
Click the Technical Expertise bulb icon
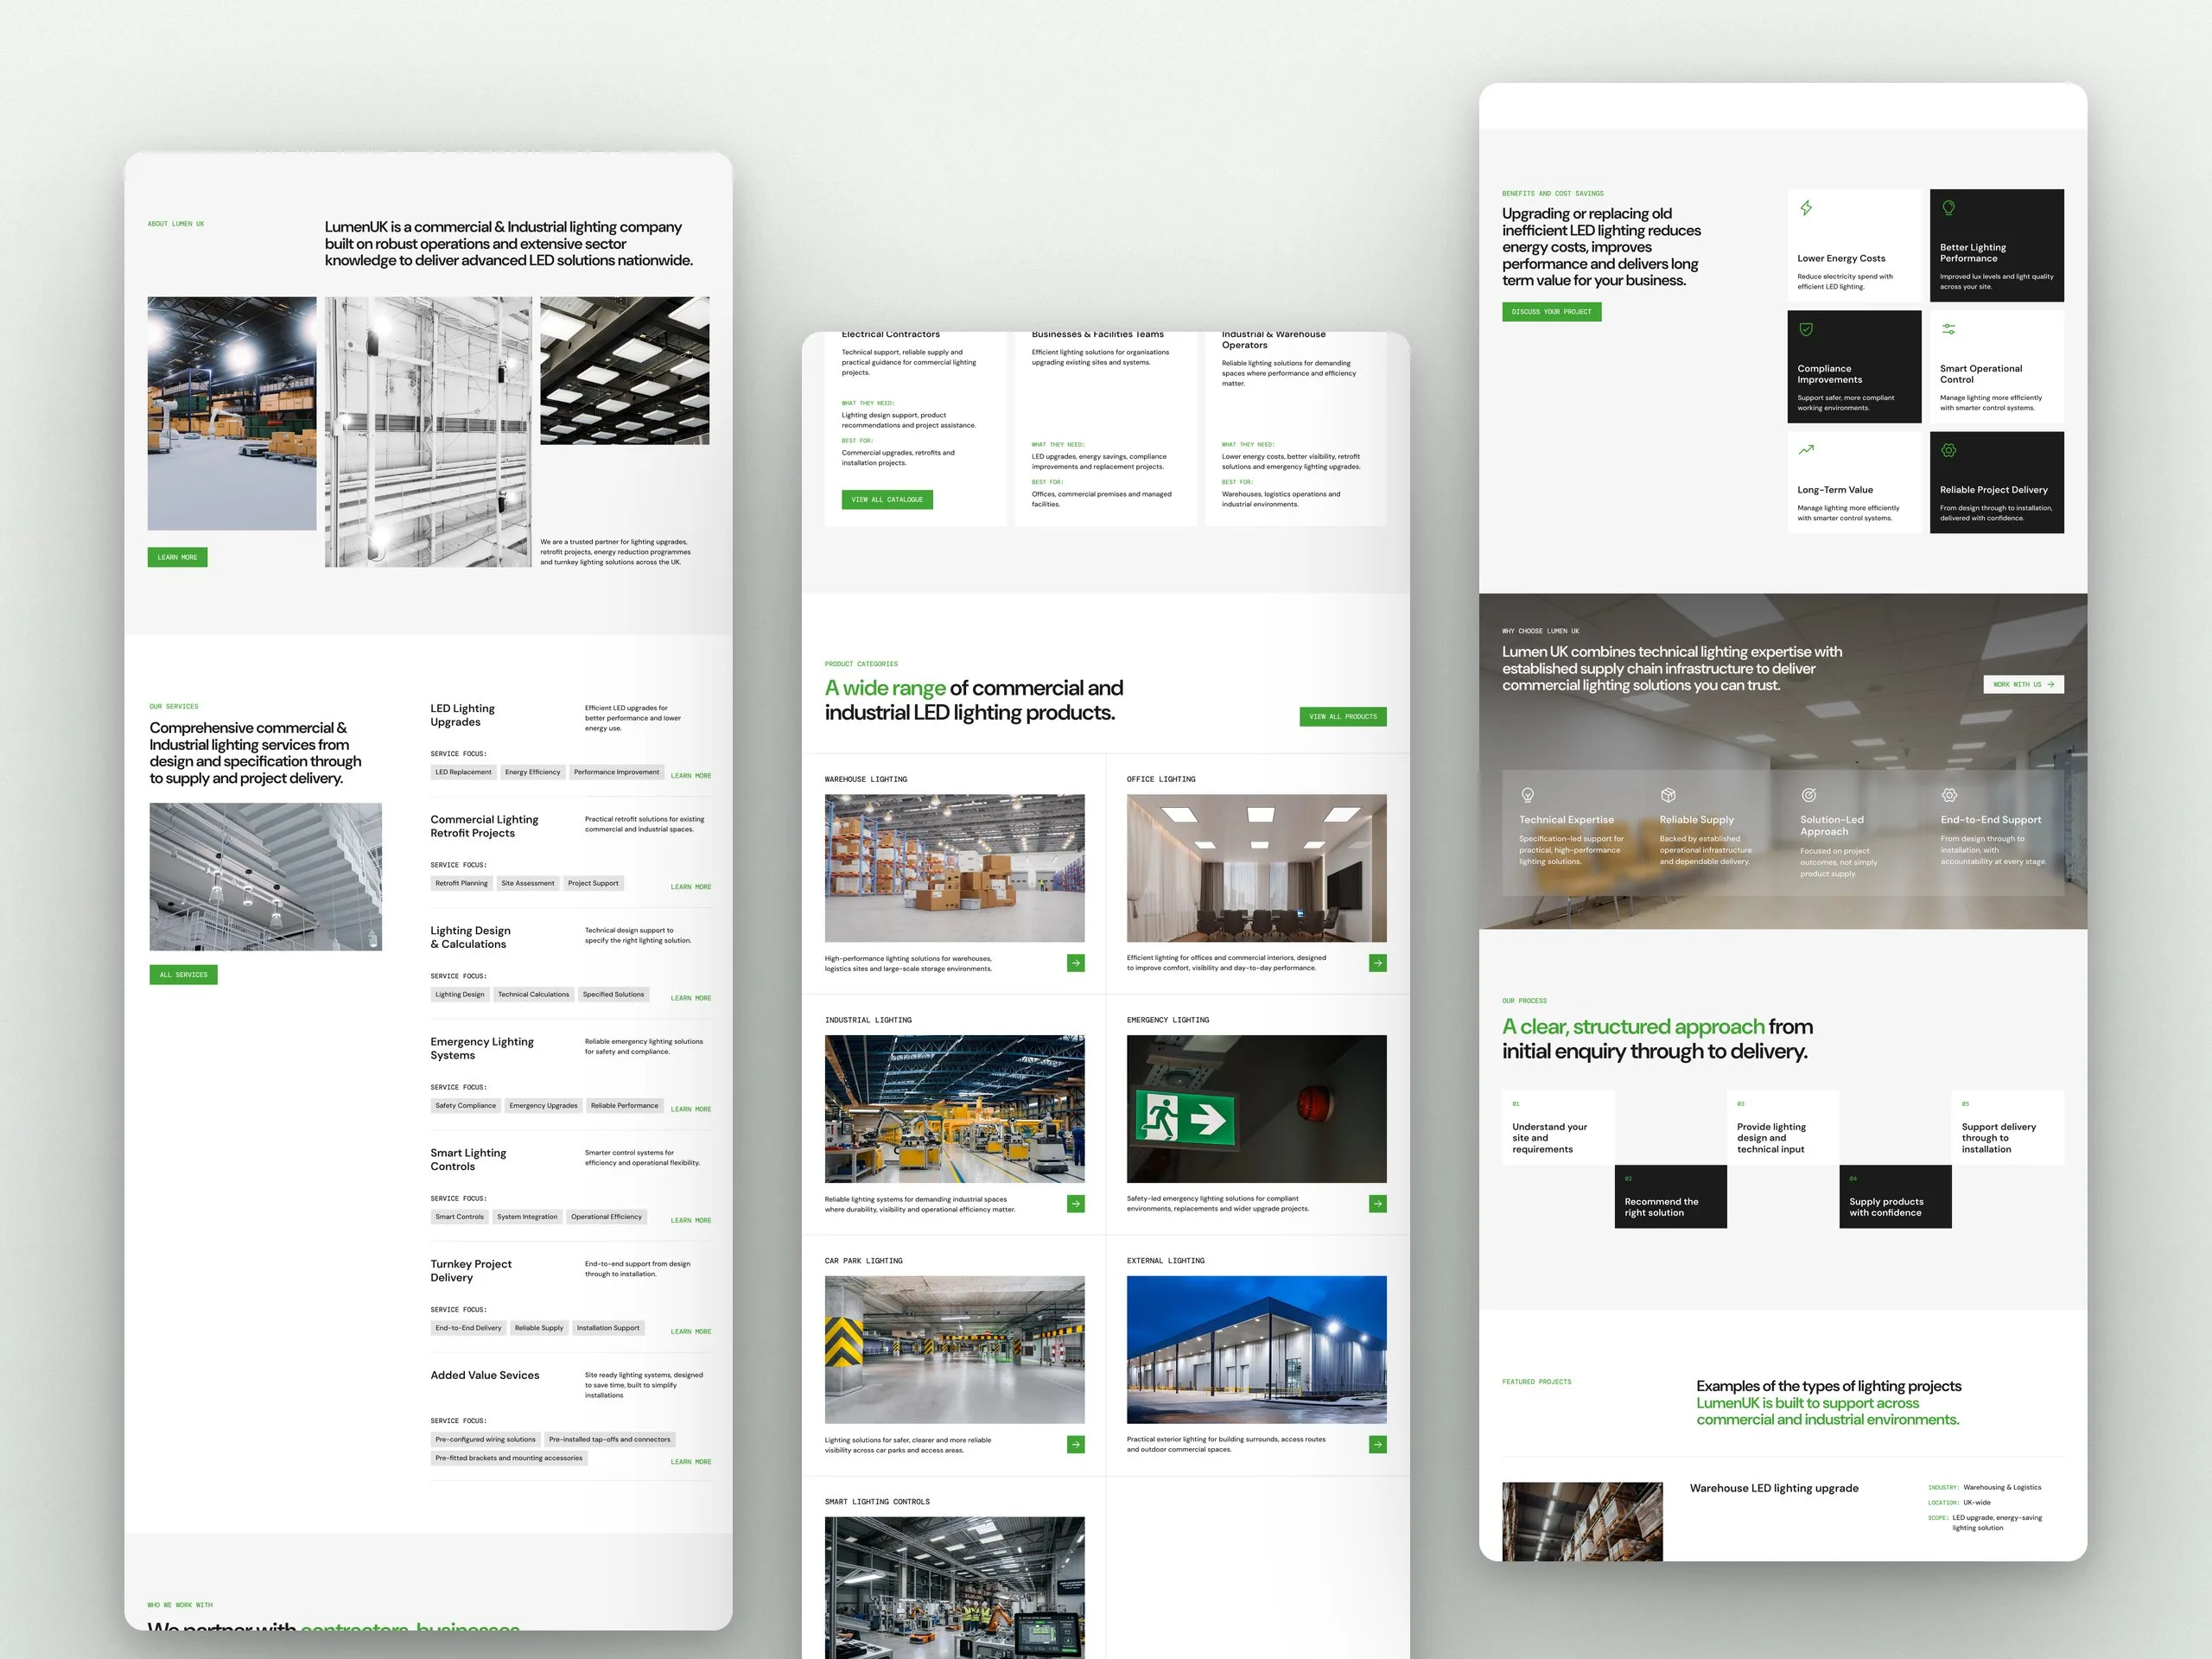[x=1527, y=795]
